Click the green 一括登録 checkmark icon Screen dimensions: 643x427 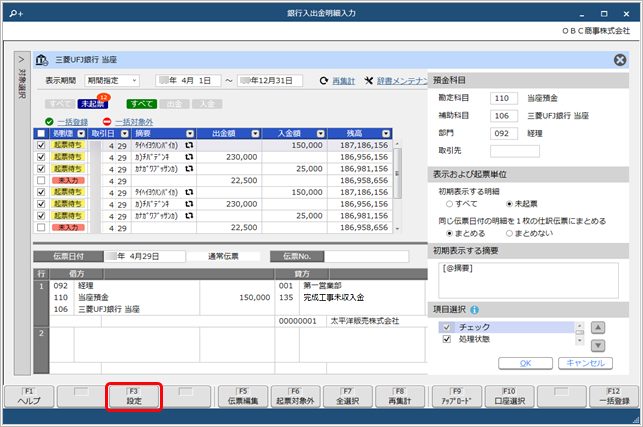[x=47, y=122]
